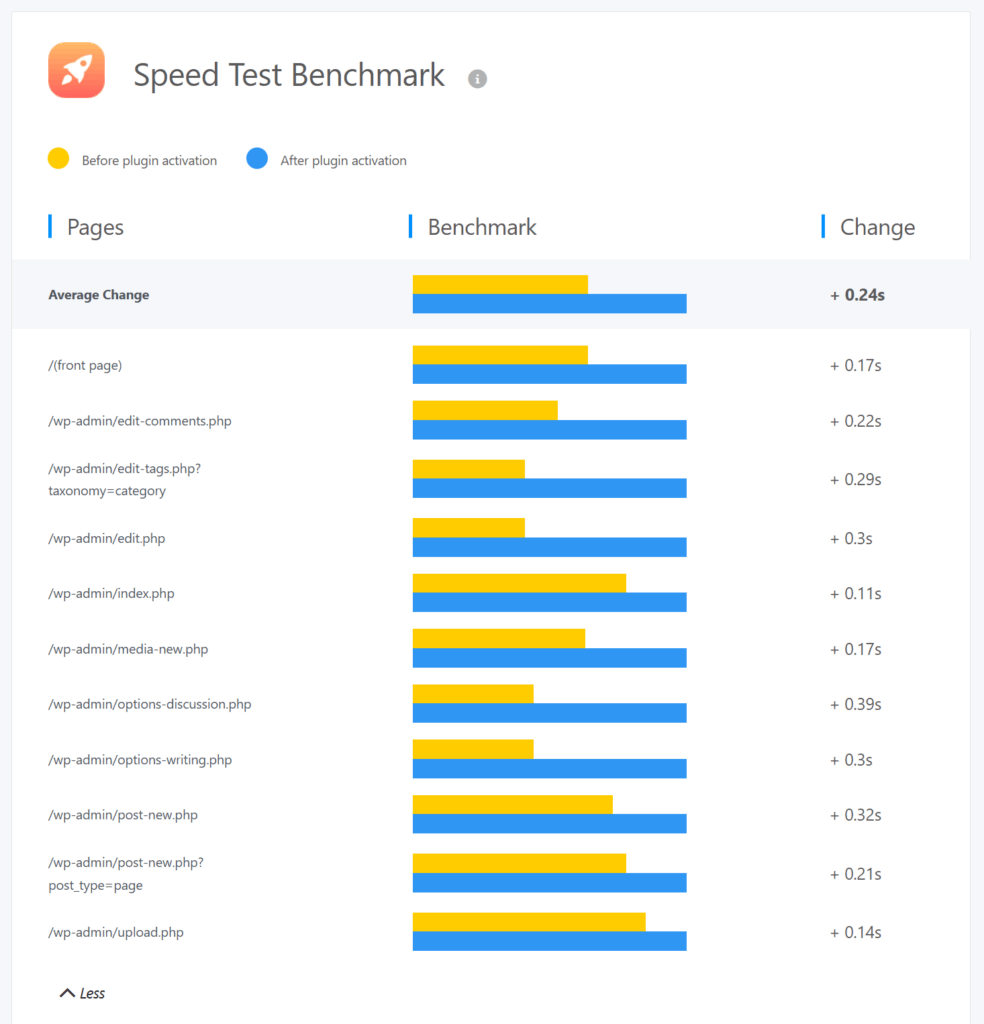
Task: Click the Speed Test Benchmark title
Action: (289, 75)
